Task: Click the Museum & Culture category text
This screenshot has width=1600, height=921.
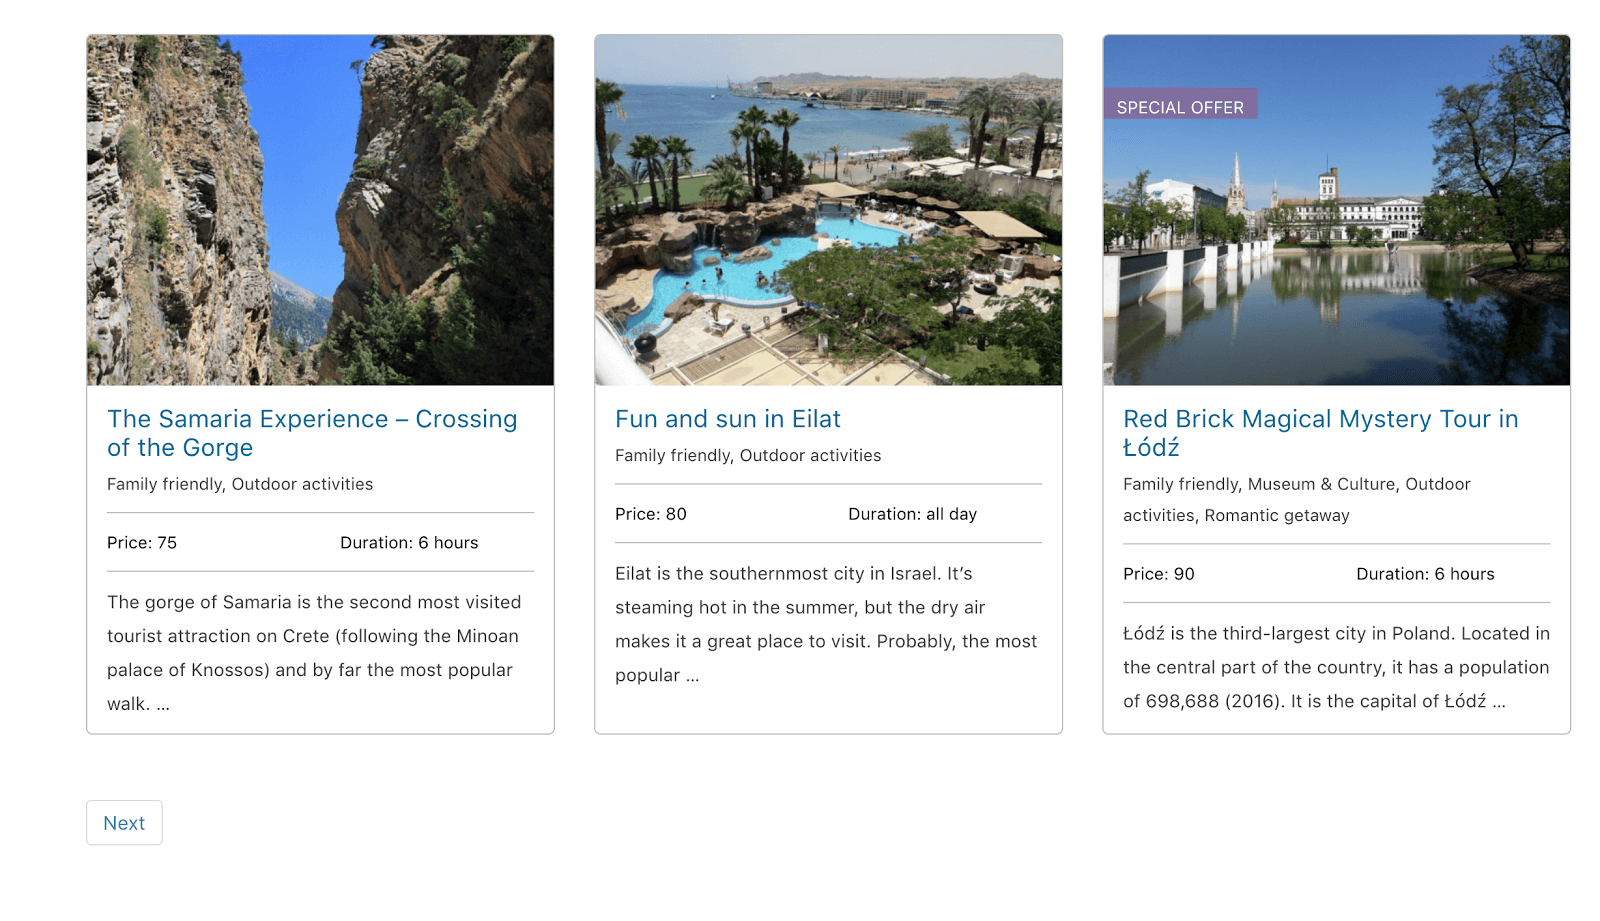Action: coord(1321,484)
